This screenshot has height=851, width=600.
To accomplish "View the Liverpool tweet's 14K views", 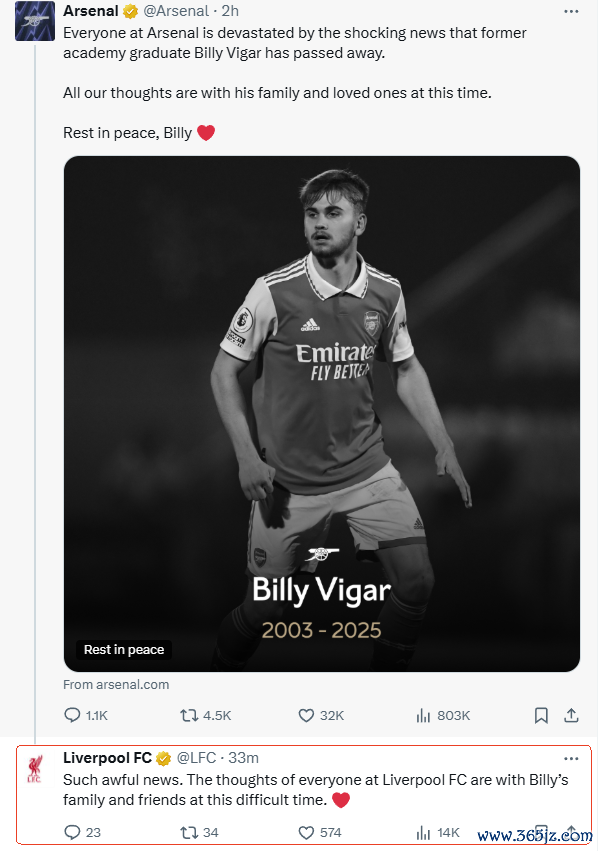I will tap(423, 832).
